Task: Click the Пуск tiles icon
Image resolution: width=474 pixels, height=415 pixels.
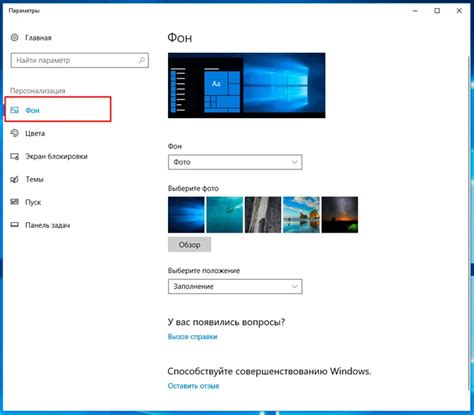Action: [14, 202]
